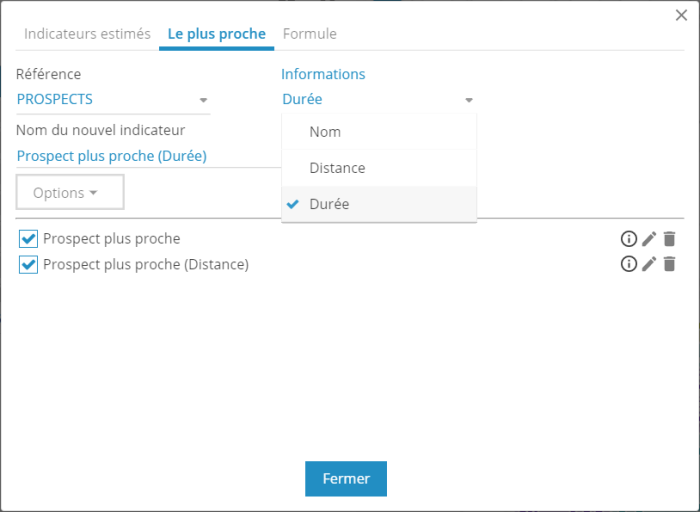
Task: Click info icon for Prospect plus proche
Action: [629, 239]
